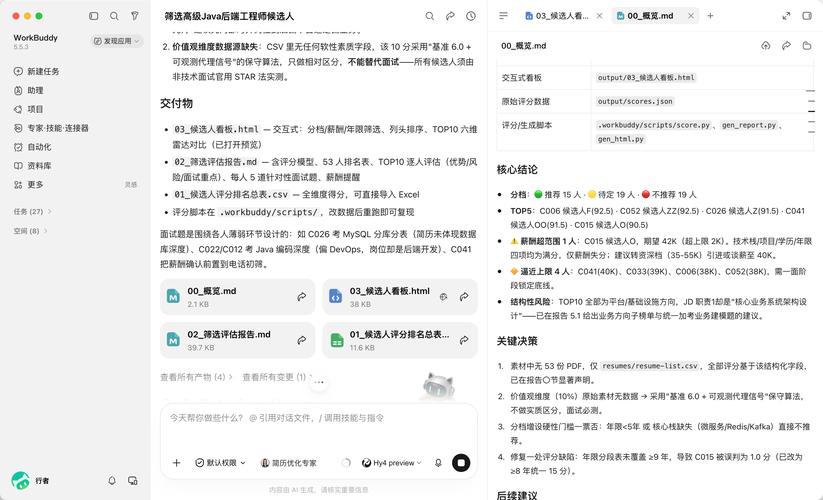The height and width of the screenshot is (500, 823).
Task: Open the 项目 section
Action: click(x=29, y=109)
